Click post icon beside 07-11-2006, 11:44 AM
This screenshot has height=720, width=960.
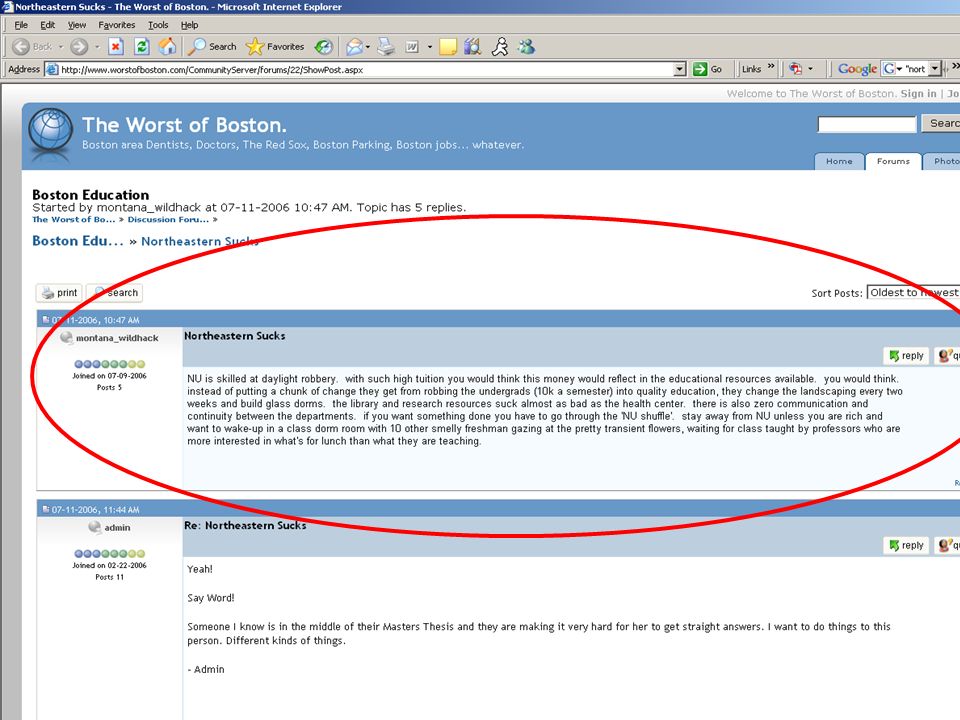(x=45, y=509)
